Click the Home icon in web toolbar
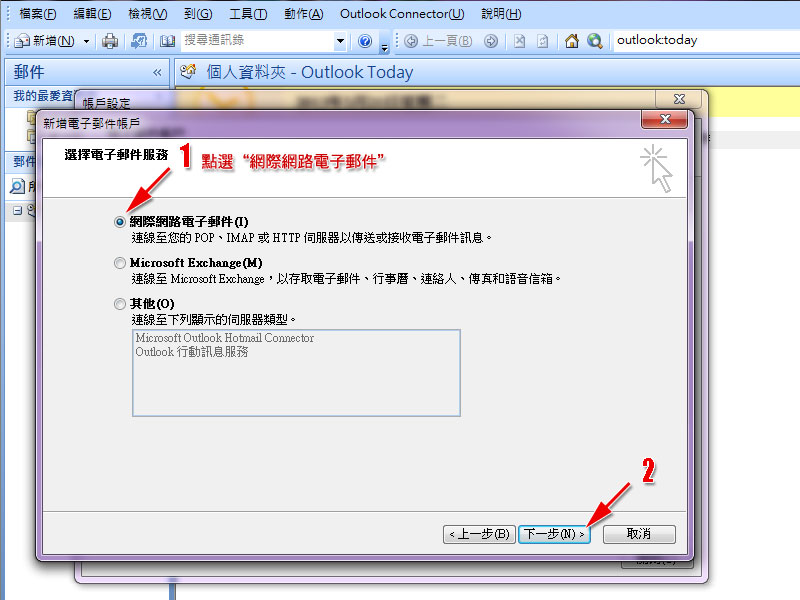The width and height of the screenshot is (800, 600). (572, 41)
